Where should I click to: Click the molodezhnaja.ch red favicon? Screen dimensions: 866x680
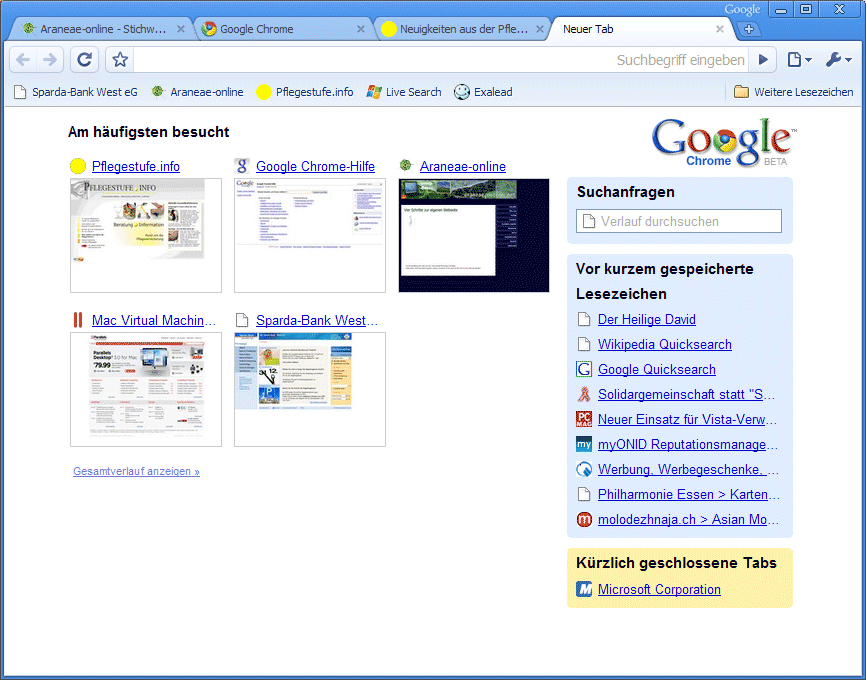584,519
